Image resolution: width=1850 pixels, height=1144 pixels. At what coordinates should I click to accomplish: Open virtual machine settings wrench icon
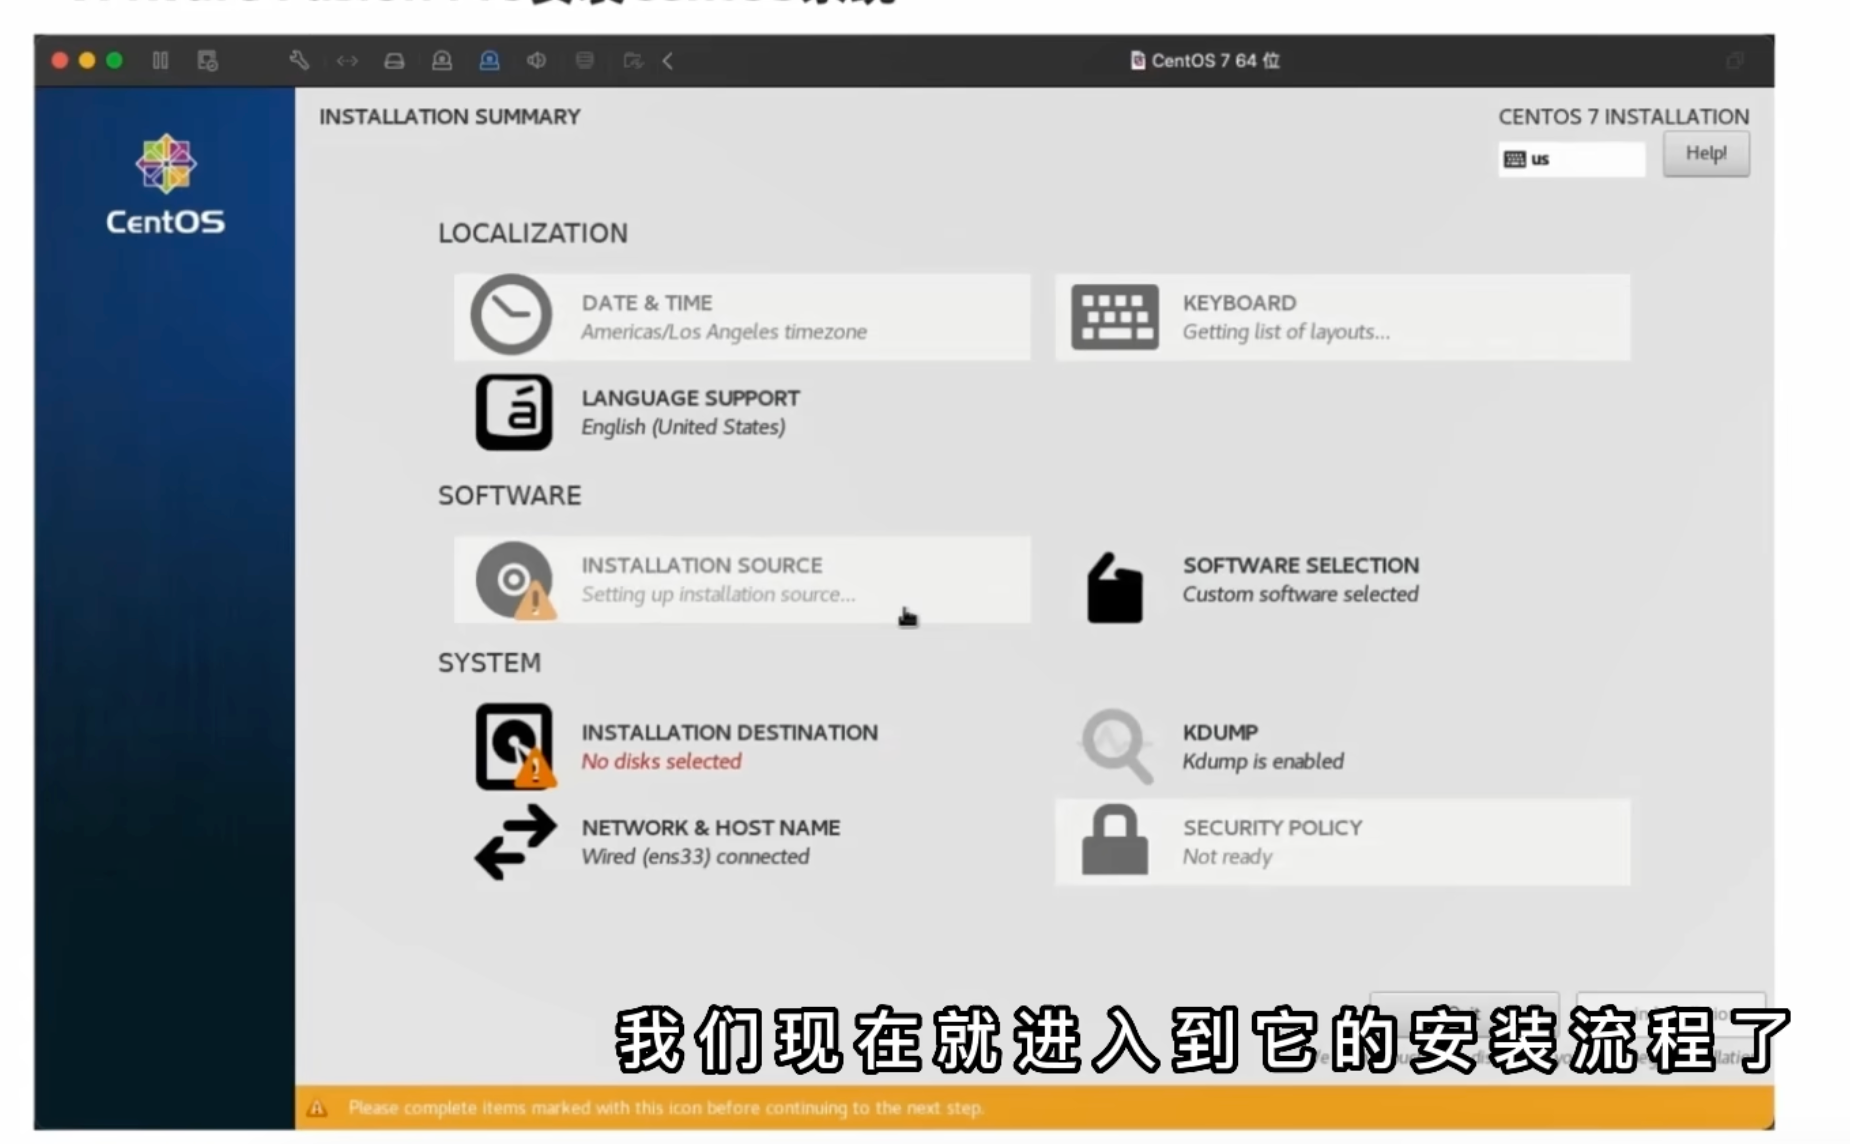point(298,61)
